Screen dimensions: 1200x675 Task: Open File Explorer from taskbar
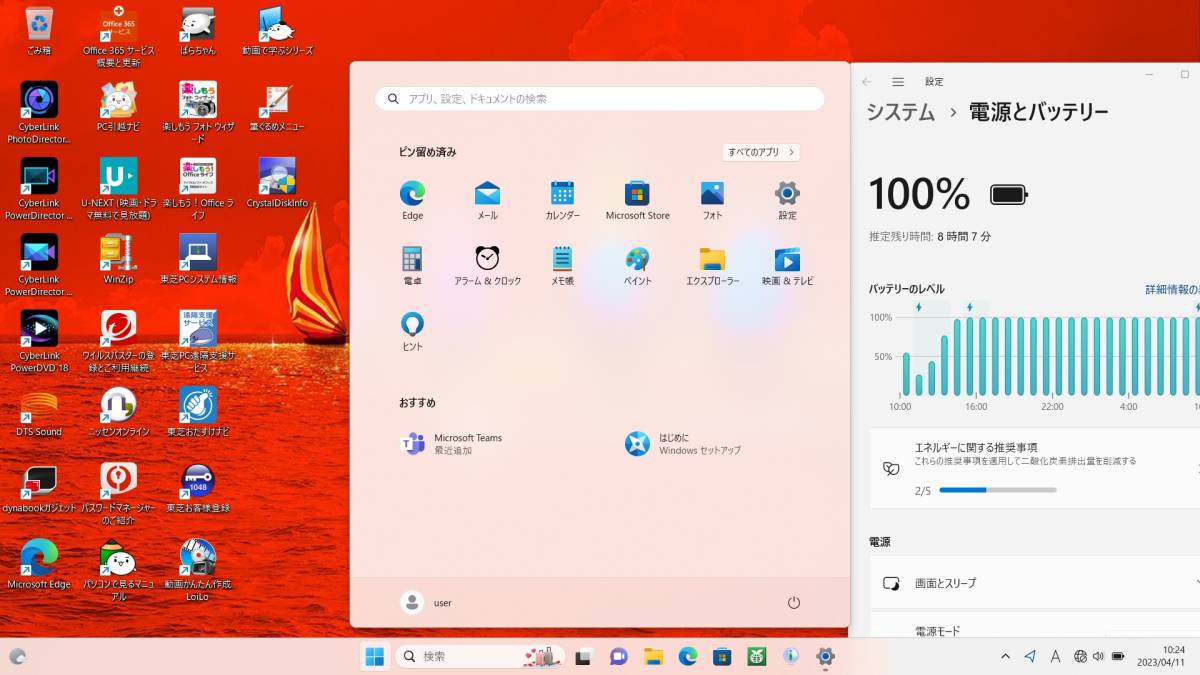click(x=653, y=656)
